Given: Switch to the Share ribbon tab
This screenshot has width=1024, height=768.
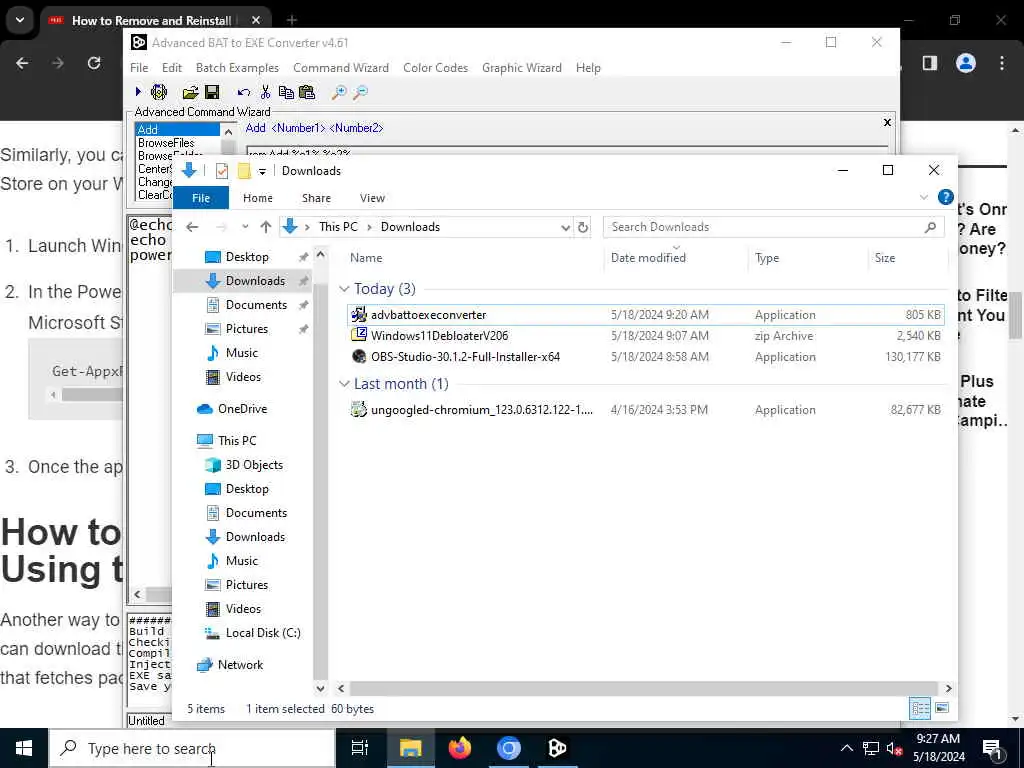Looking at the screenshot, I should coord(316,198).
